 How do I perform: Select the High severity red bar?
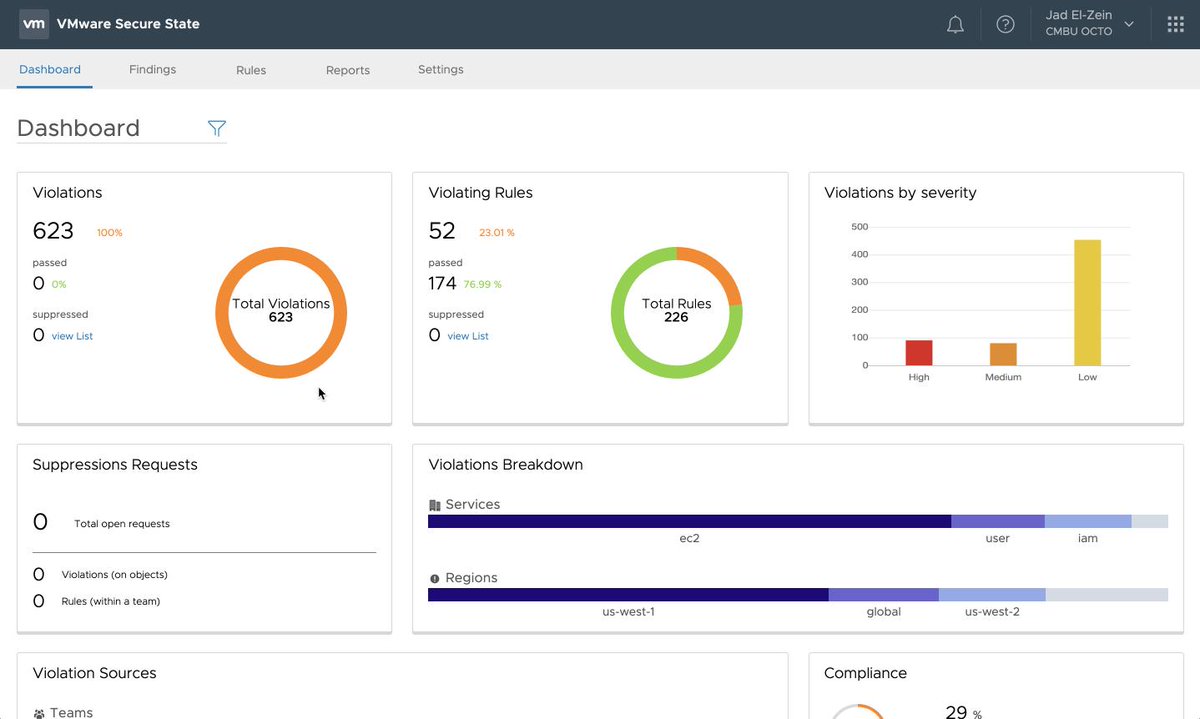pos(919,353)
